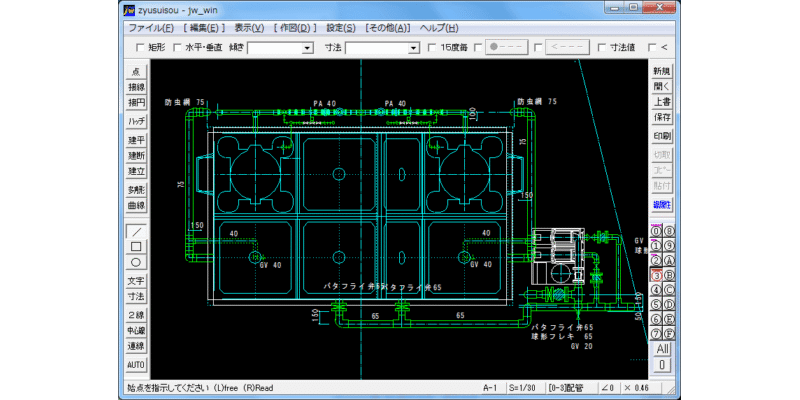Screen dimensions: 800x400
Task: Toggle layer 1 button
Action: point(657,245)
